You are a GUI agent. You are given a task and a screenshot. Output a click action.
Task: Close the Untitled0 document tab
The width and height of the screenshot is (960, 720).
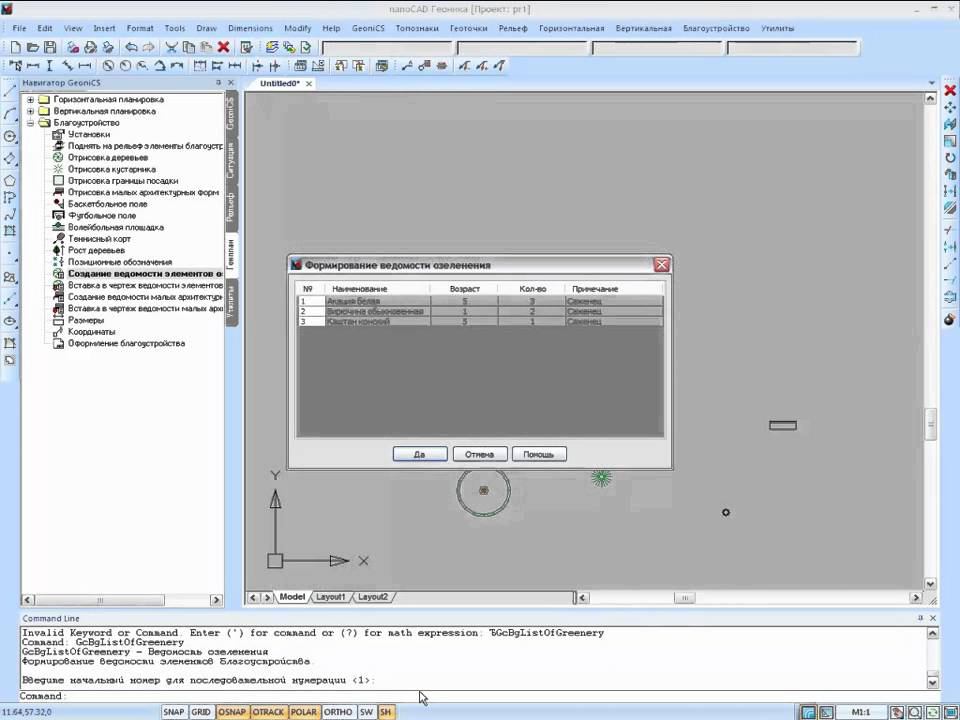point(309,84)
